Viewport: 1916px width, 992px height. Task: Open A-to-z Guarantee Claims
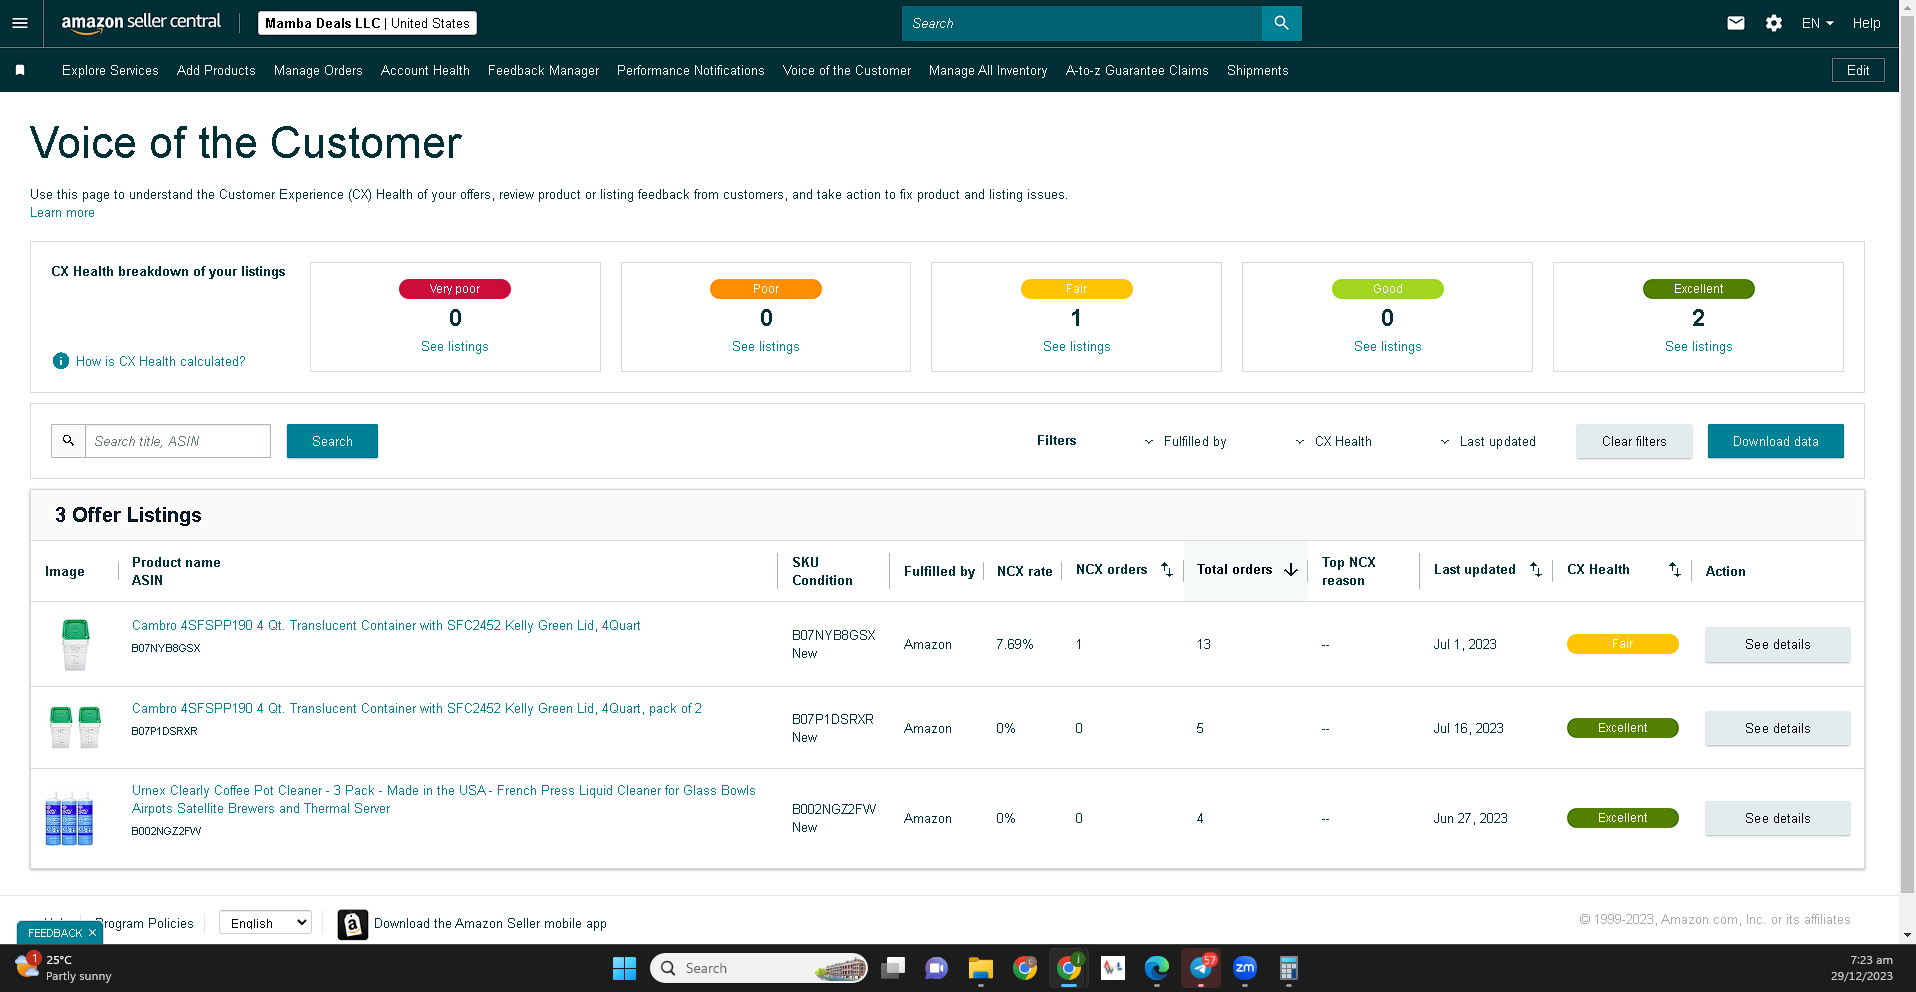tap(1137, 70)
